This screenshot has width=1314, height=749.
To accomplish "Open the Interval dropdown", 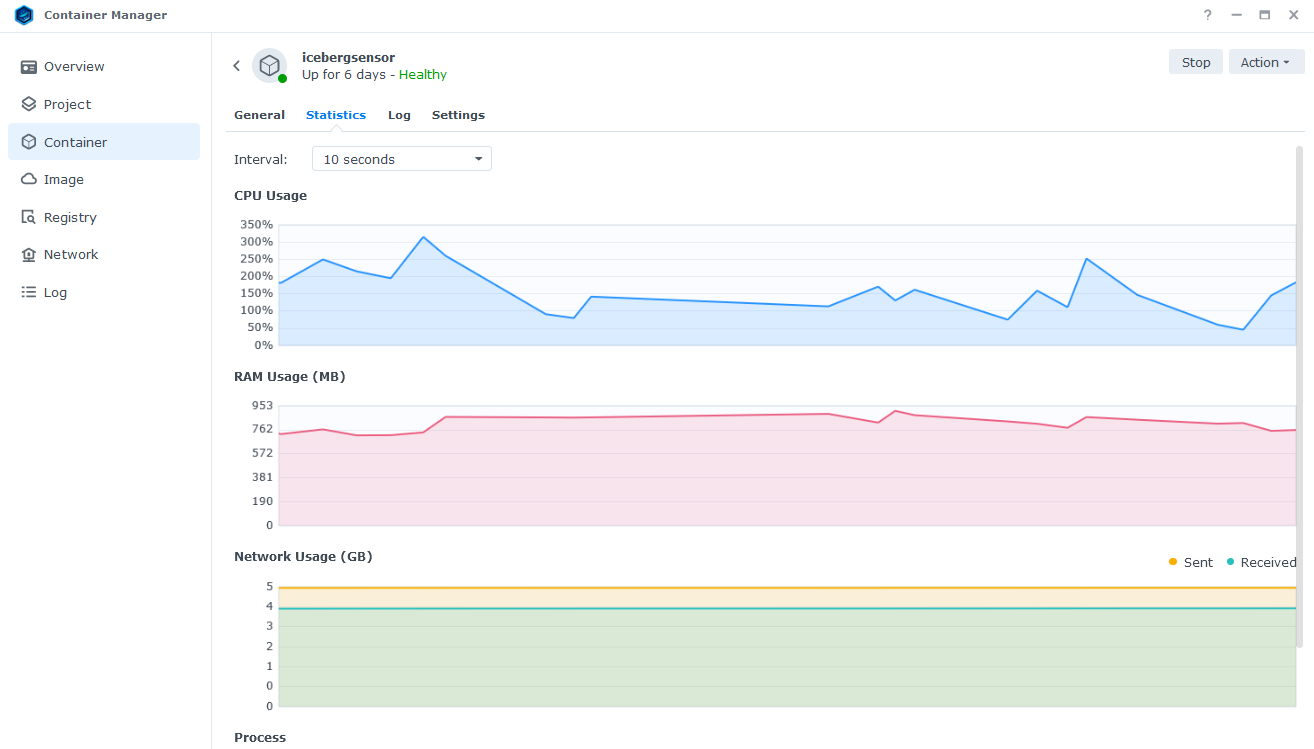I will [x=401, y=158].
